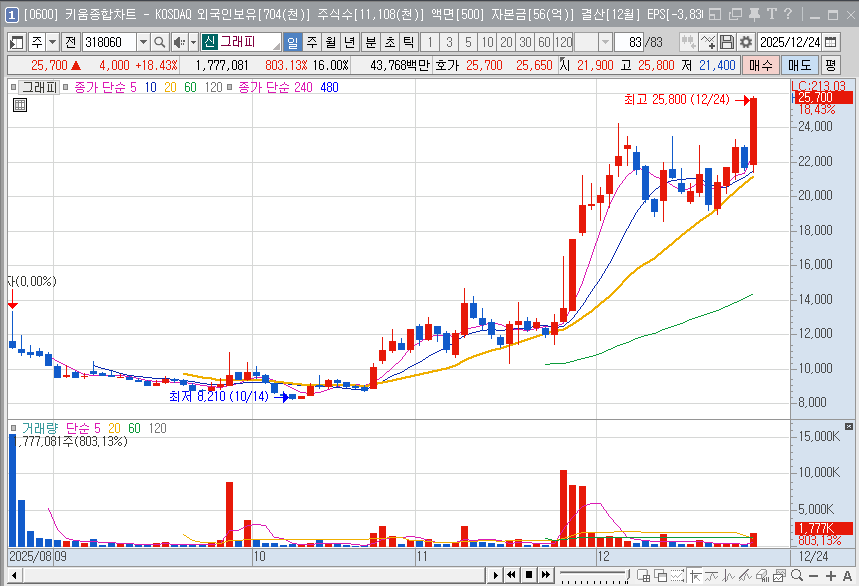
Task: Select the 5 interval button
Action: pyautogui.click(x=468, y=42)
